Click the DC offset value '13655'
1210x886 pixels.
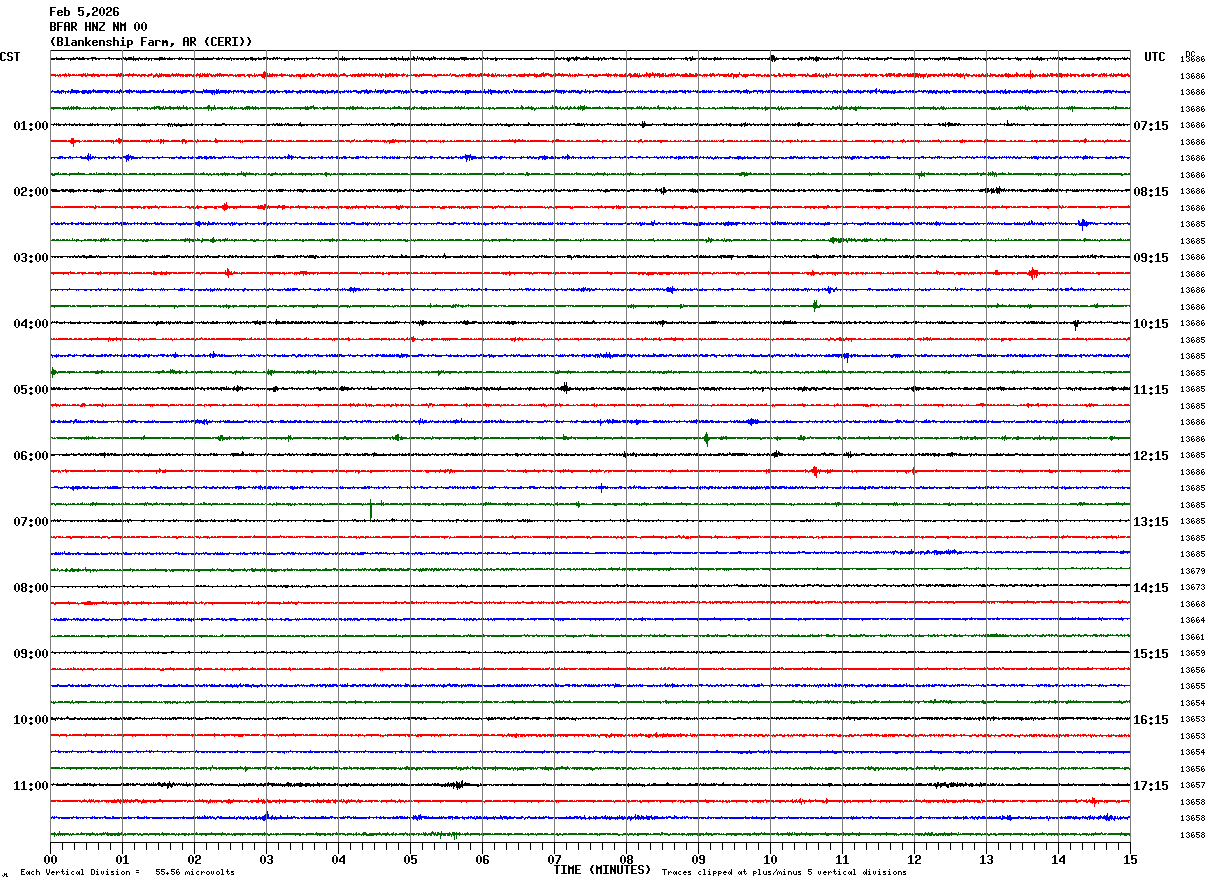[1192, 686]
